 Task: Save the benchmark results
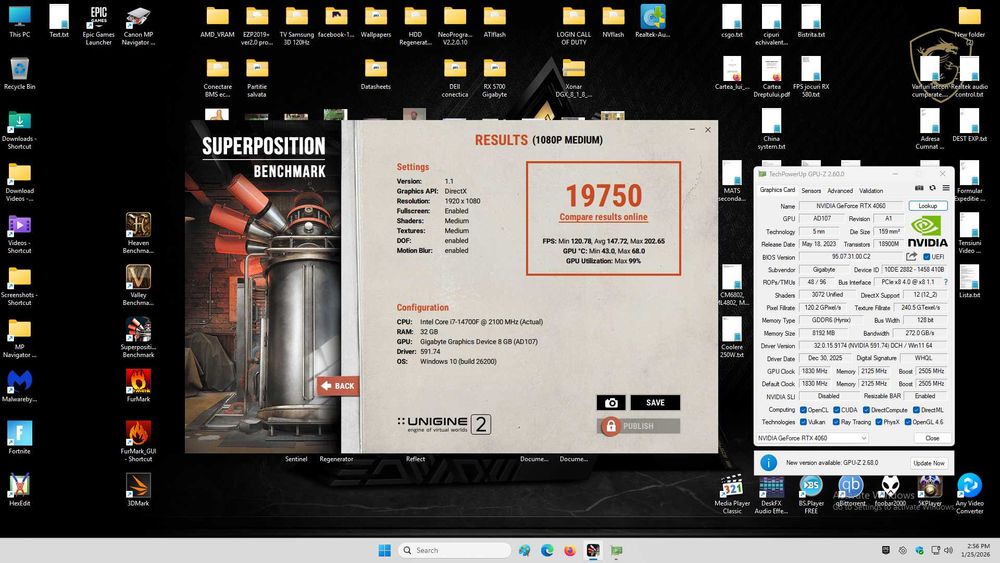655,402
